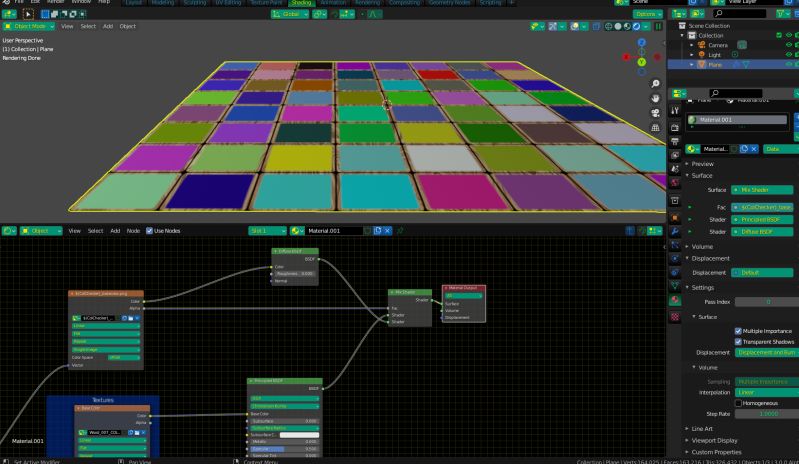Adjust Roughness slider on Diffuse BSDF node

[x=295, y=274]
